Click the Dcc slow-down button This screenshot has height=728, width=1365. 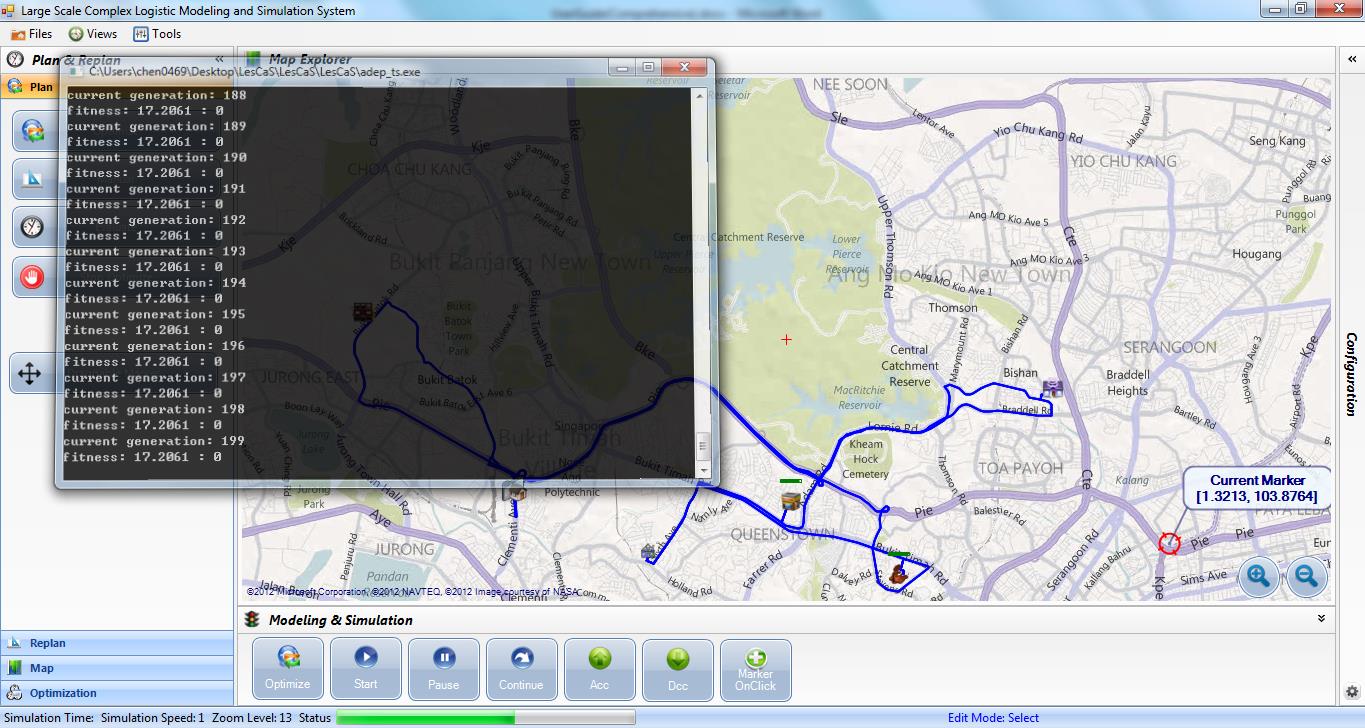pyautogui.click(x=678, y=668)
